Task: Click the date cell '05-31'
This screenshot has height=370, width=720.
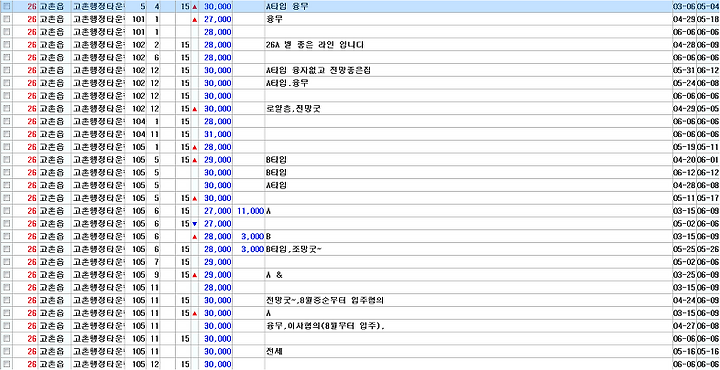Action: (x=684, y=71)
